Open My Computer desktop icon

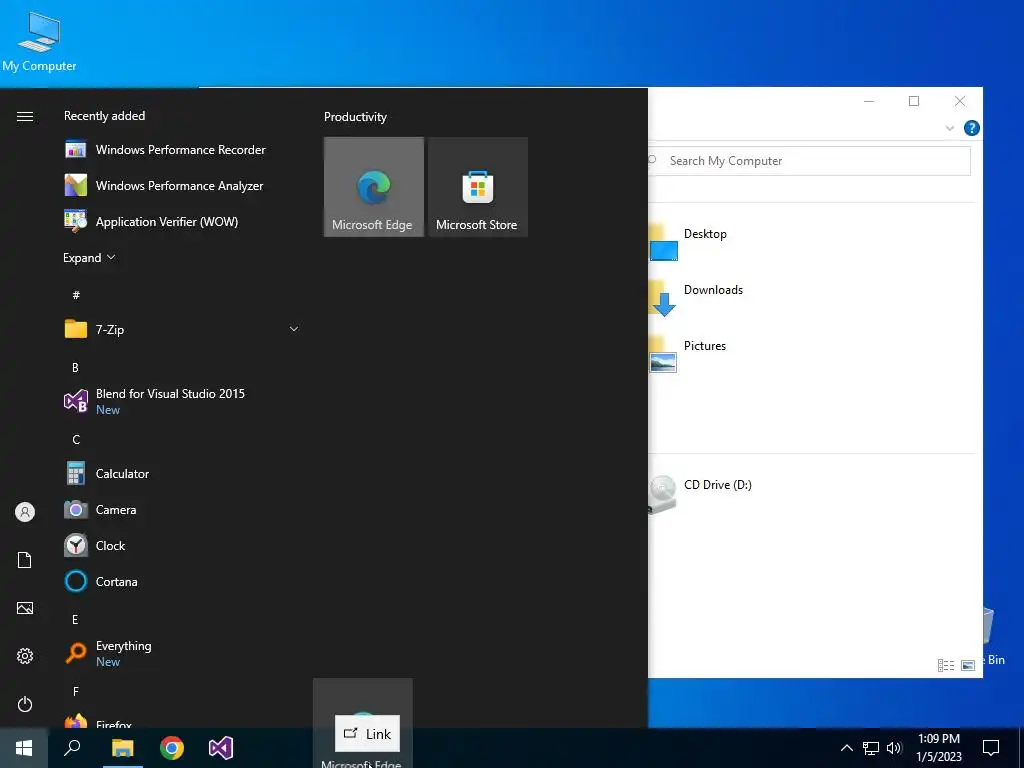coord(39,40)
